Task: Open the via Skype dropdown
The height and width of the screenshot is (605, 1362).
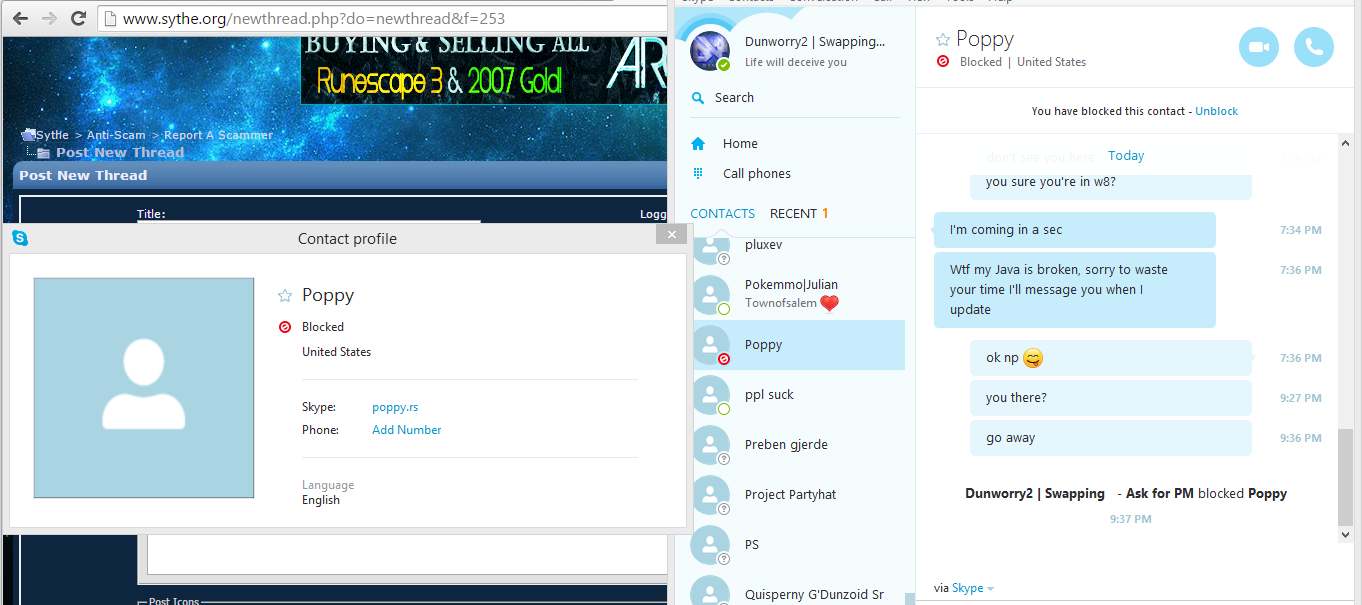Action: 972,588
